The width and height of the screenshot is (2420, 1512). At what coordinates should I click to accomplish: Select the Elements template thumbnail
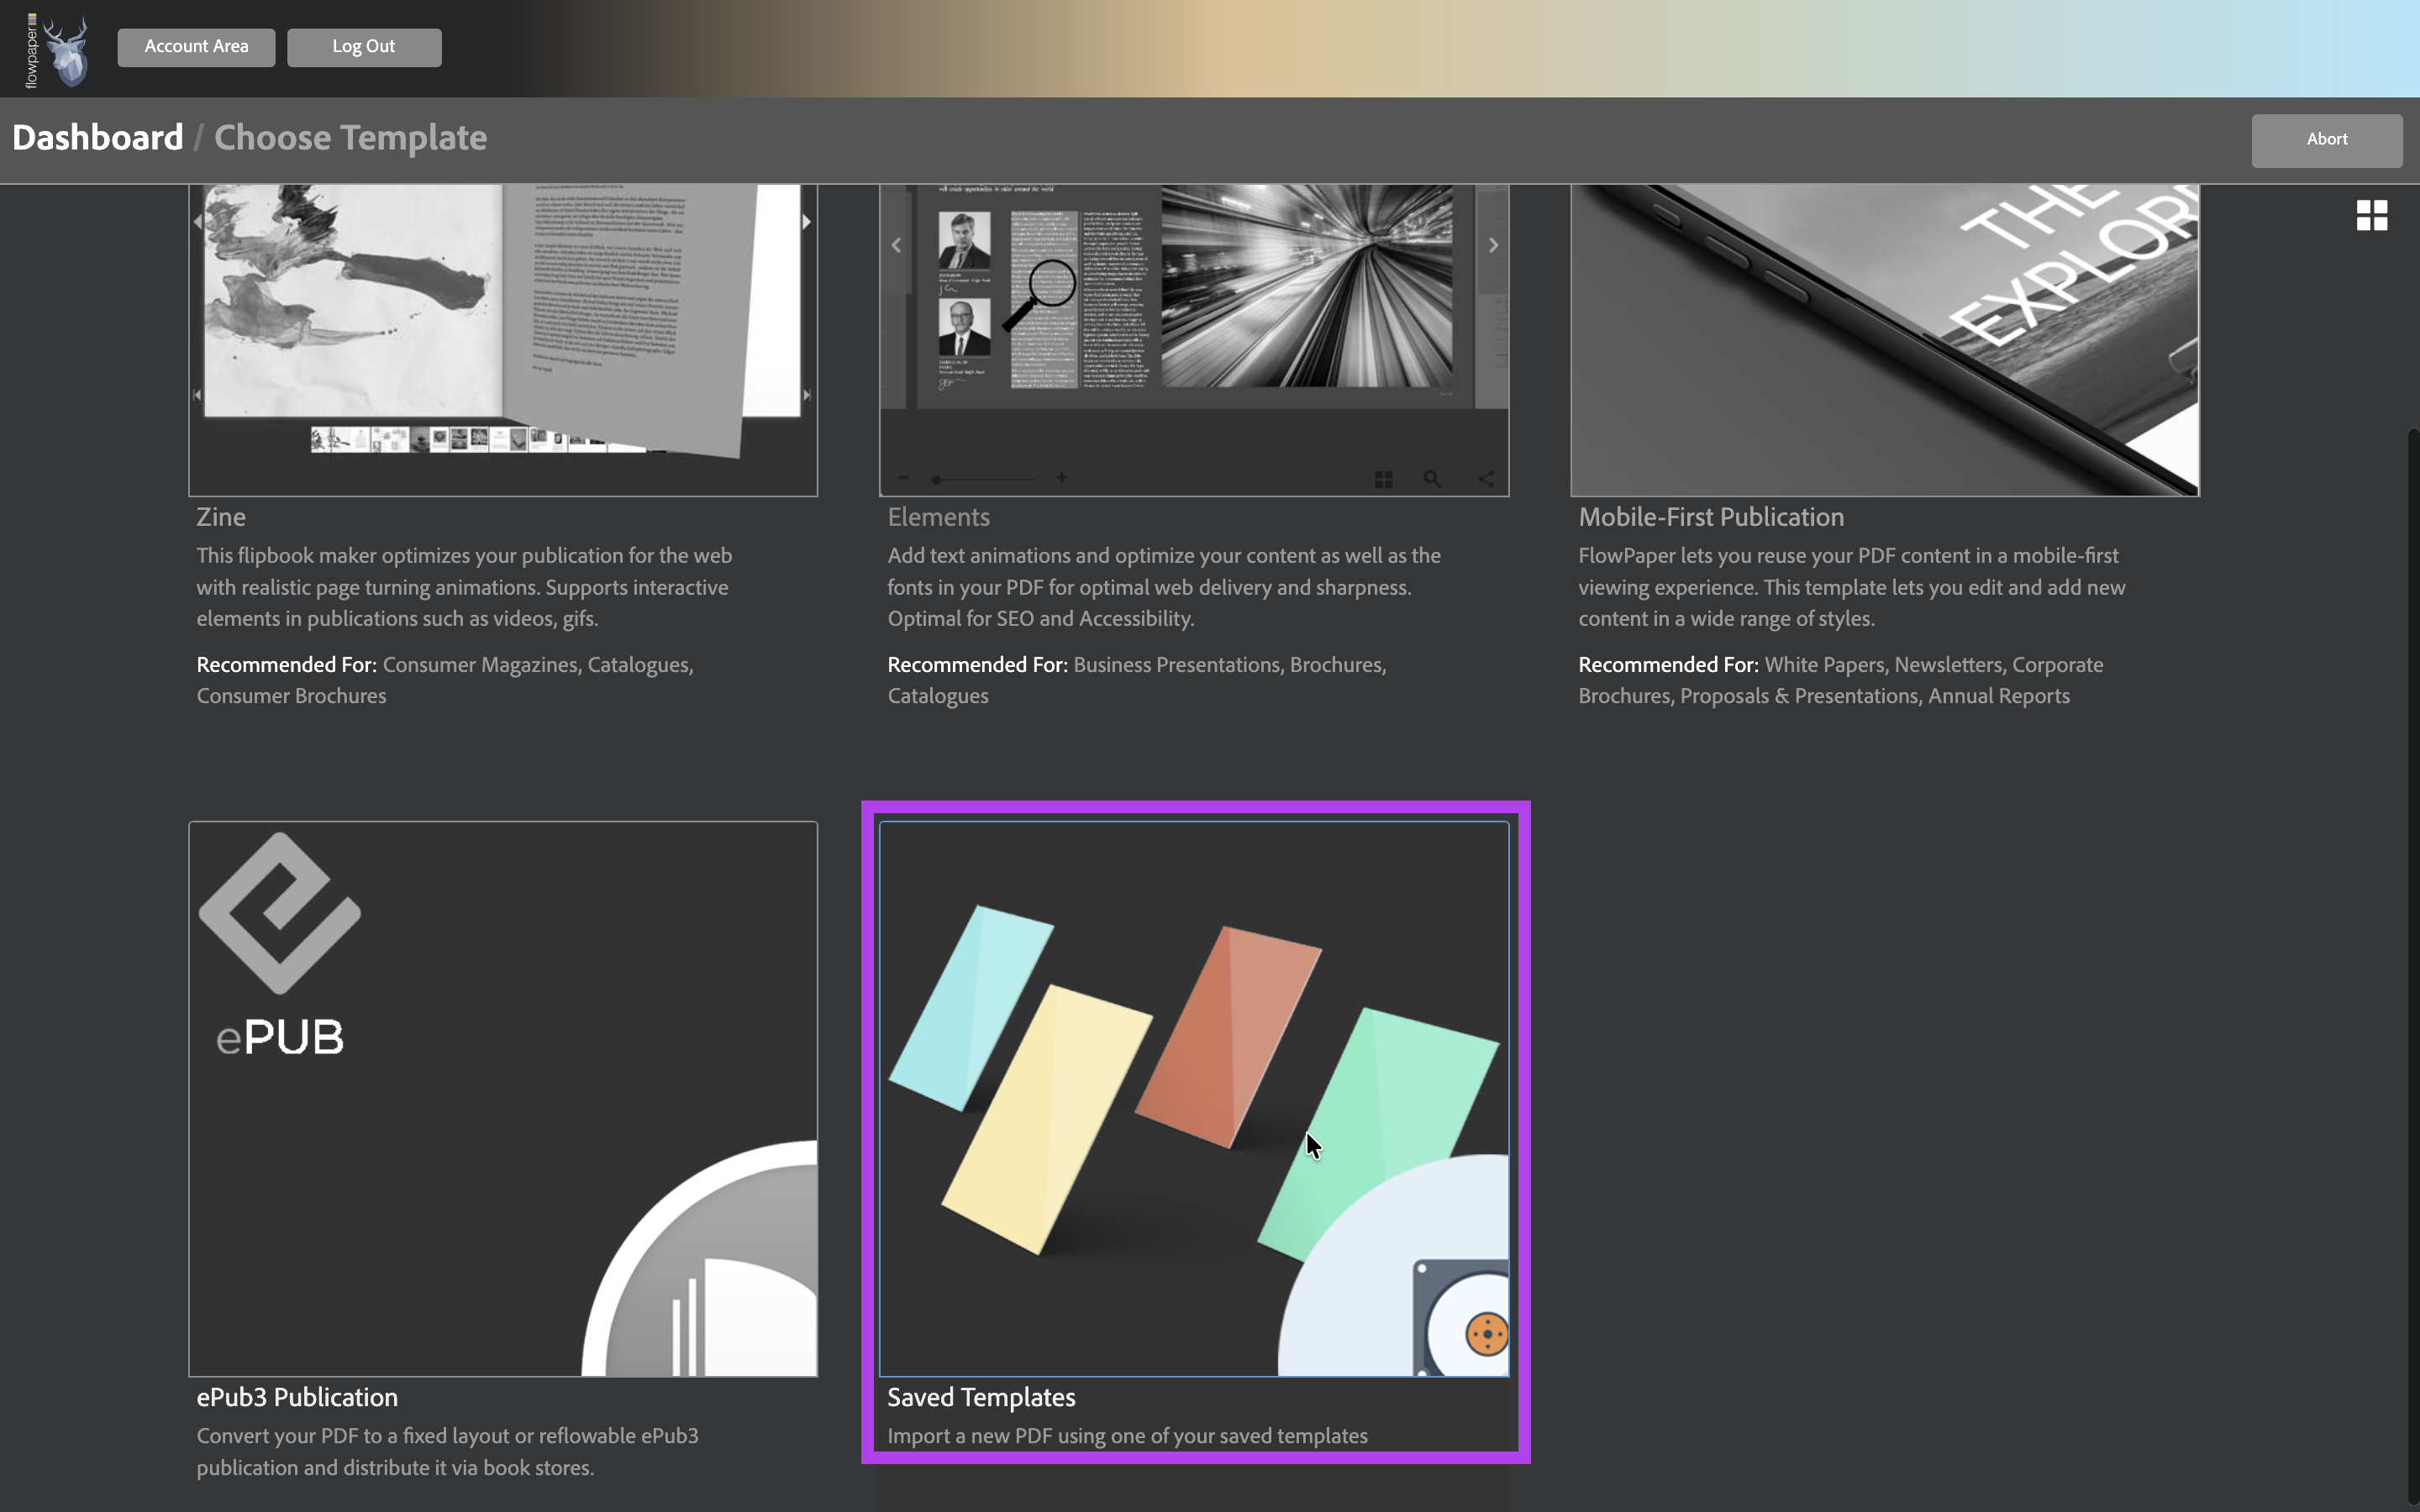(x=1194, y=340)
